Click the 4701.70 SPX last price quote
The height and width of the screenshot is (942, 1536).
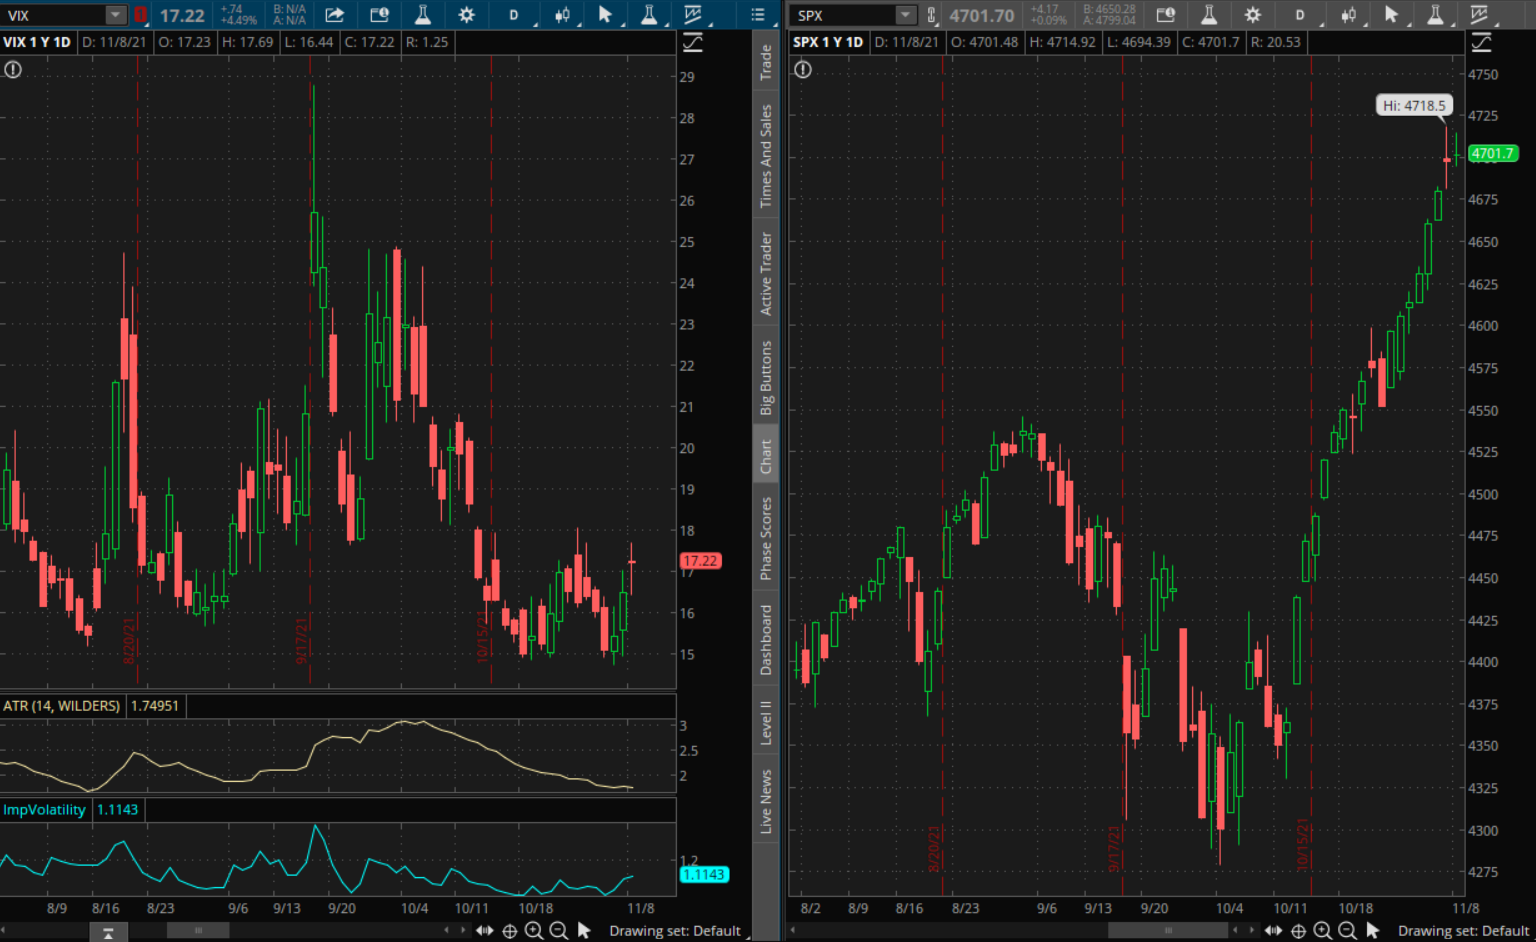click(x=982, y=16)
